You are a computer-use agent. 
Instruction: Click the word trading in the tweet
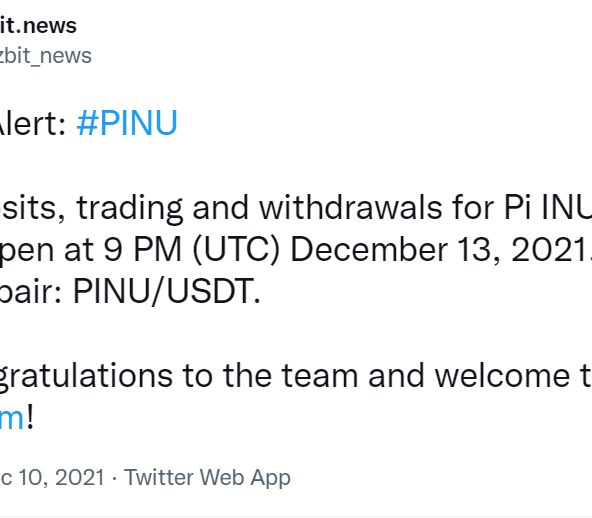(130, 209)
